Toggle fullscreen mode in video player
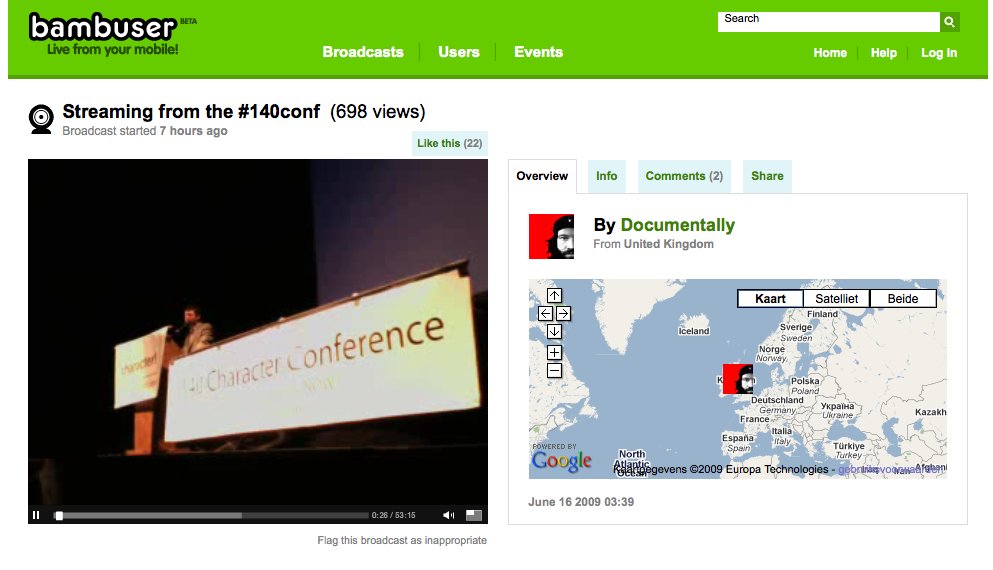The image size is (993, 570). [x=474, y=515]
